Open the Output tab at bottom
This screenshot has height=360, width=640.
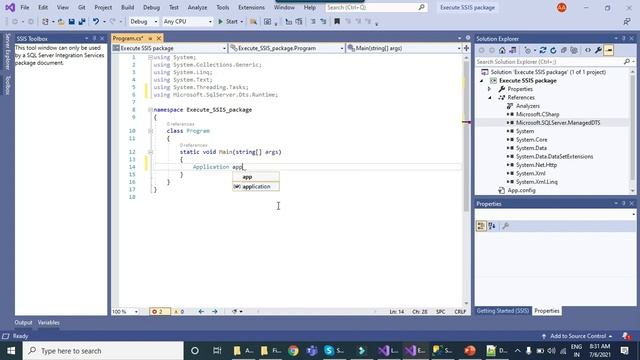click(x=23, y=322)
